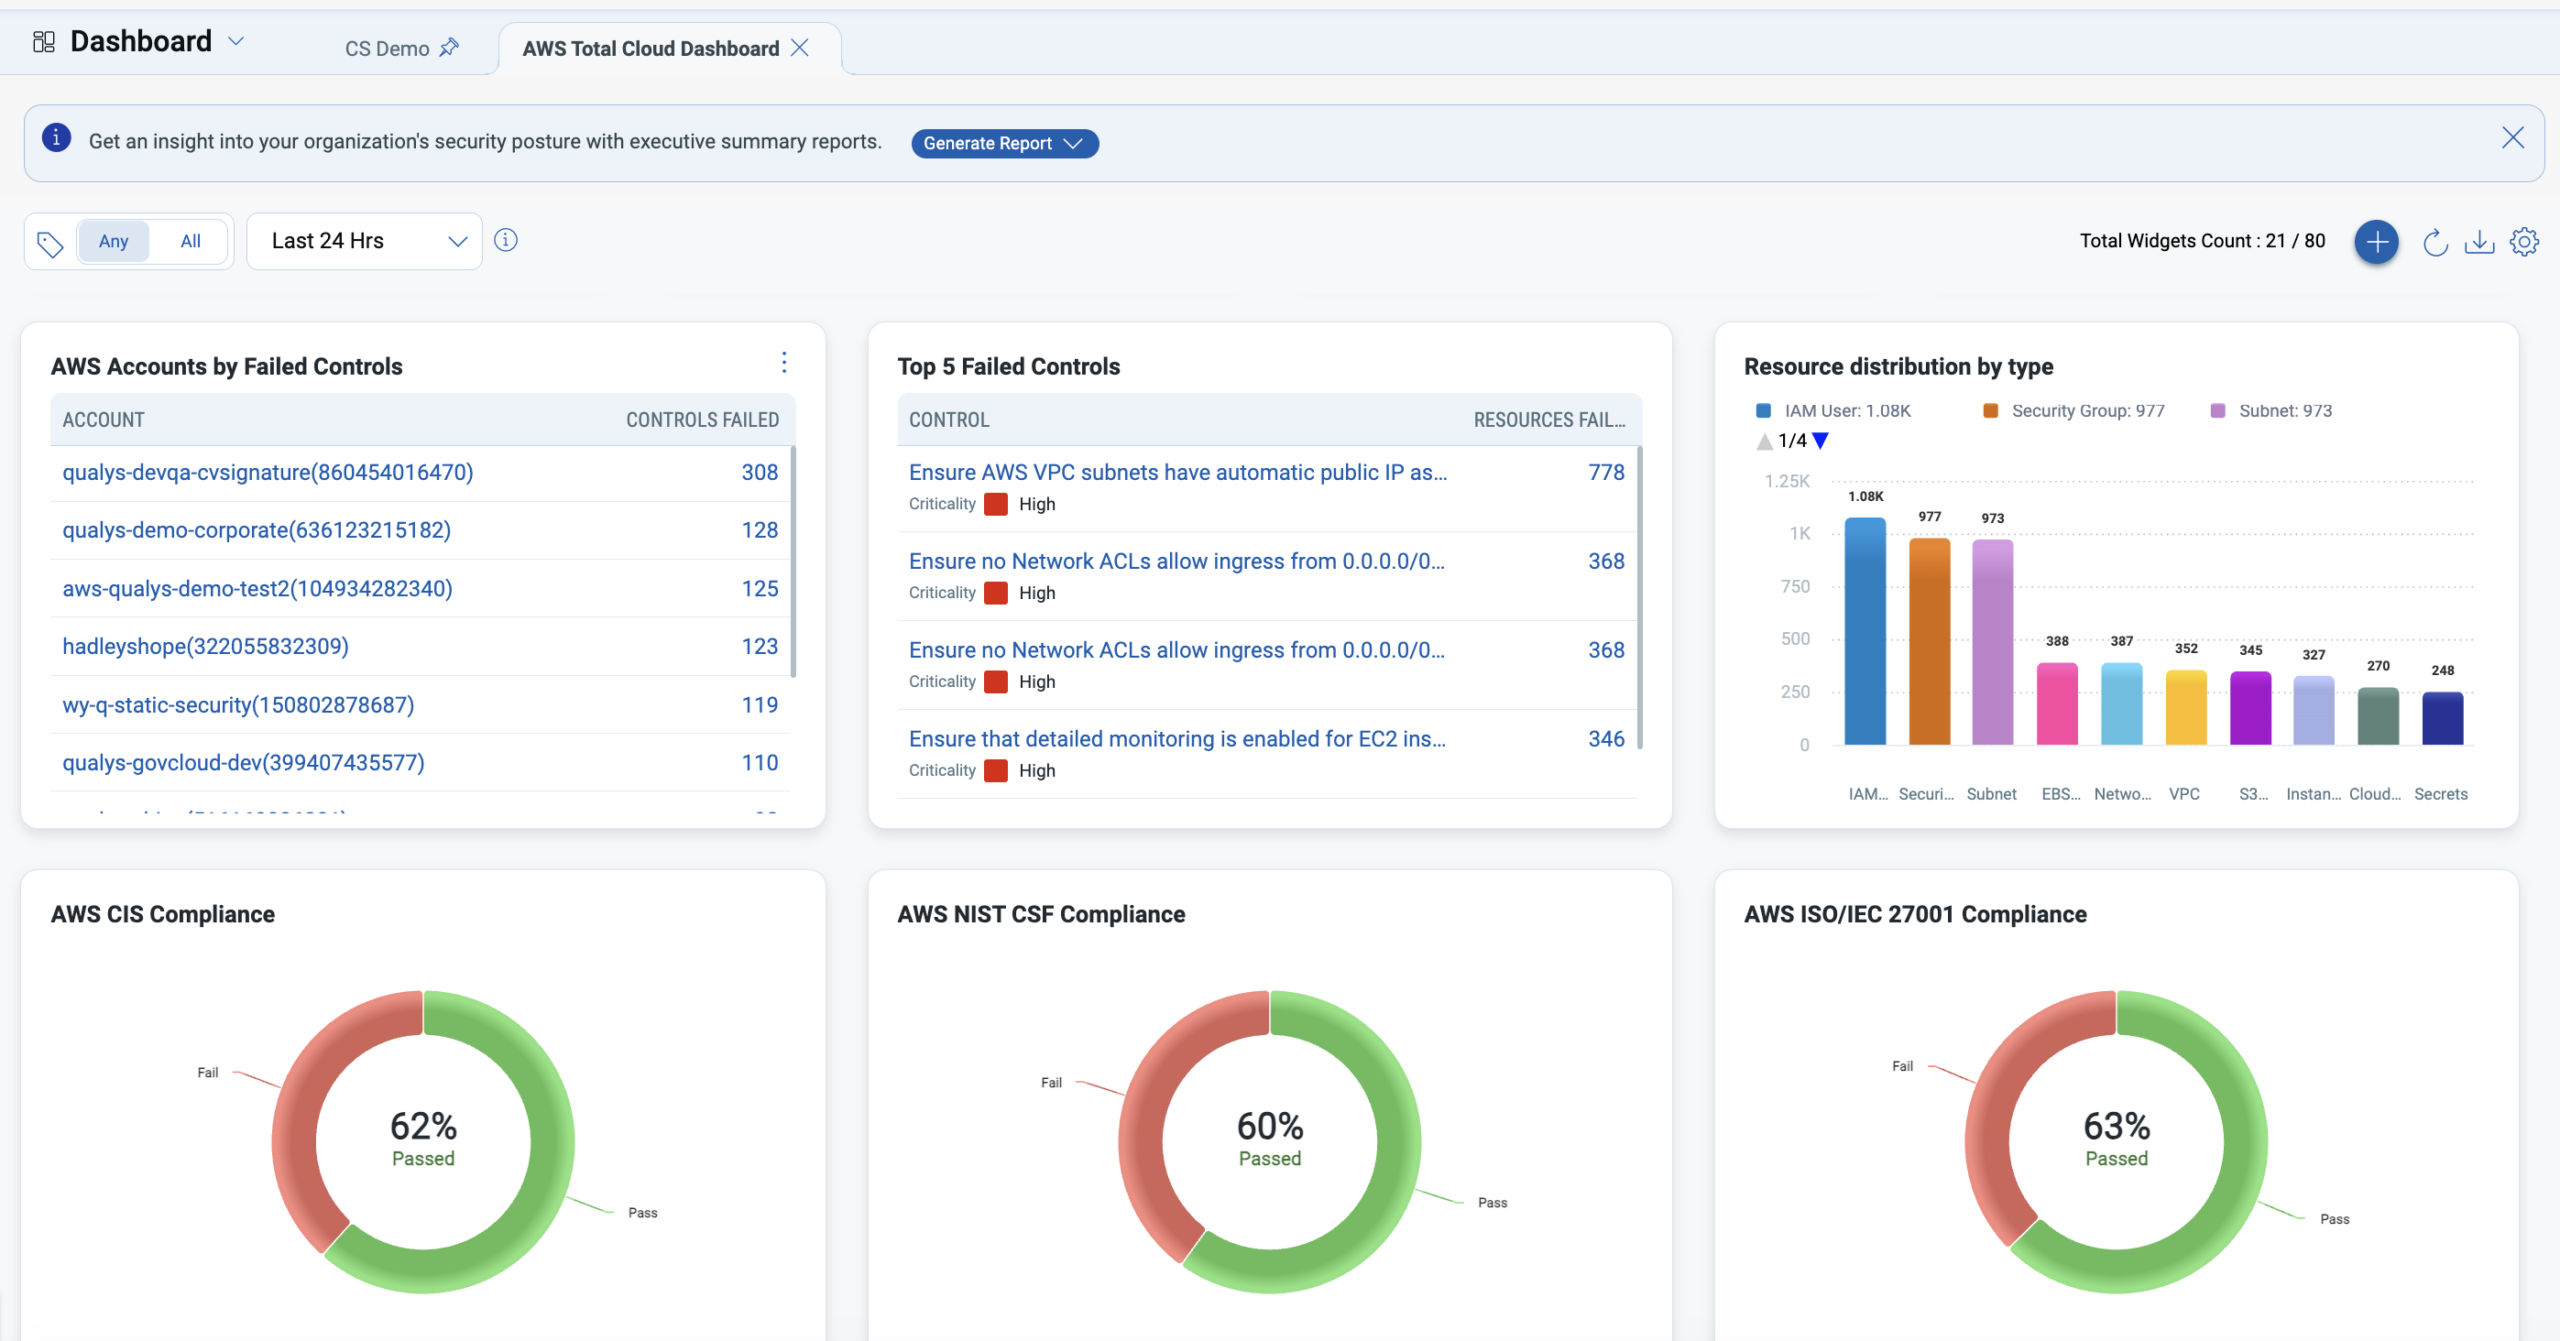The height and width of the screenshot is (1341, 2560).
Task: Open the Dashboard title chevron menu
Action: (237, 42)
